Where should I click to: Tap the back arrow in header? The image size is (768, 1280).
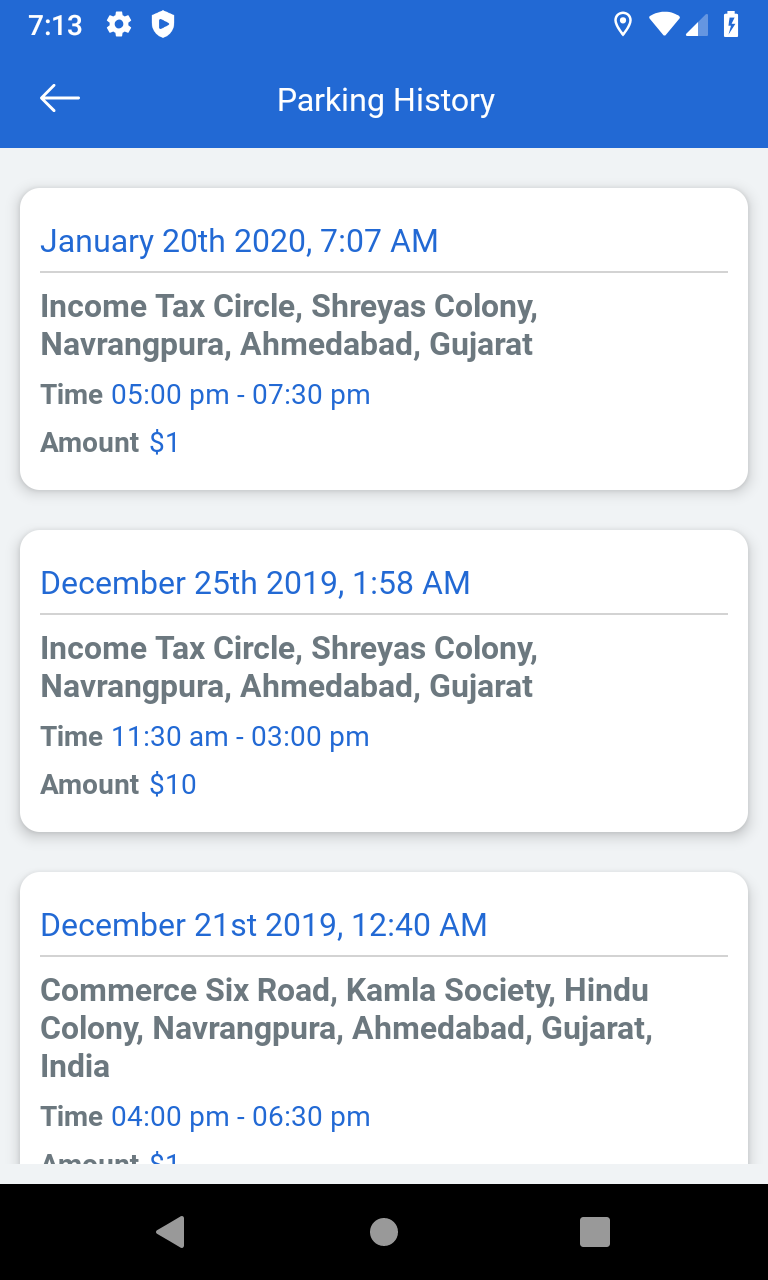click(59, 98)
